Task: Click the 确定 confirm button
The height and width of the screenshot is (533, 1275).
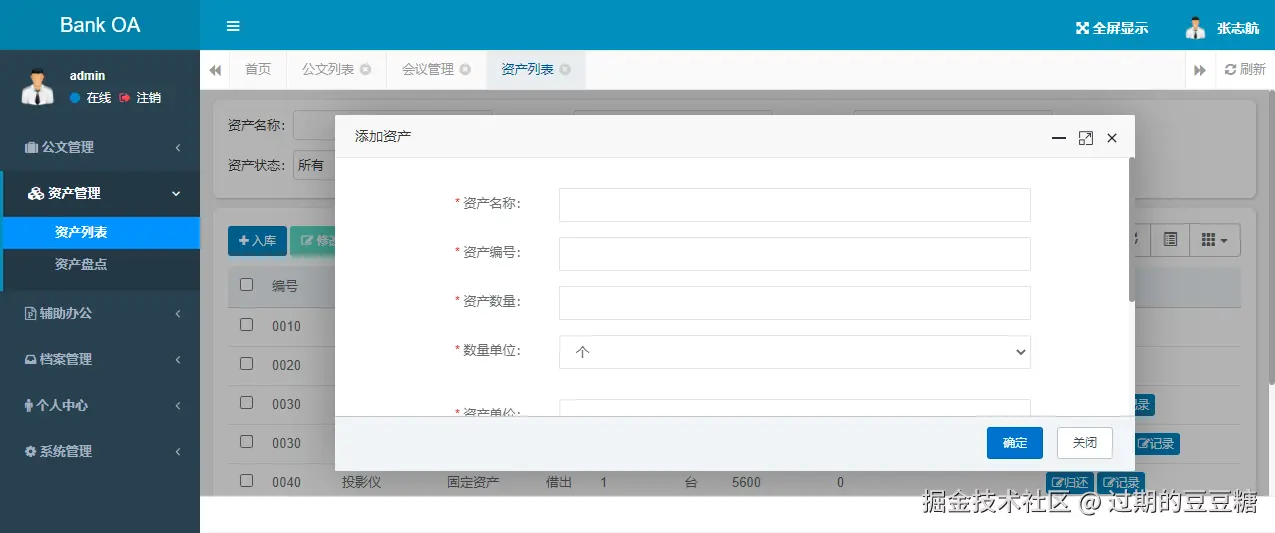Action: (1015, 443)
